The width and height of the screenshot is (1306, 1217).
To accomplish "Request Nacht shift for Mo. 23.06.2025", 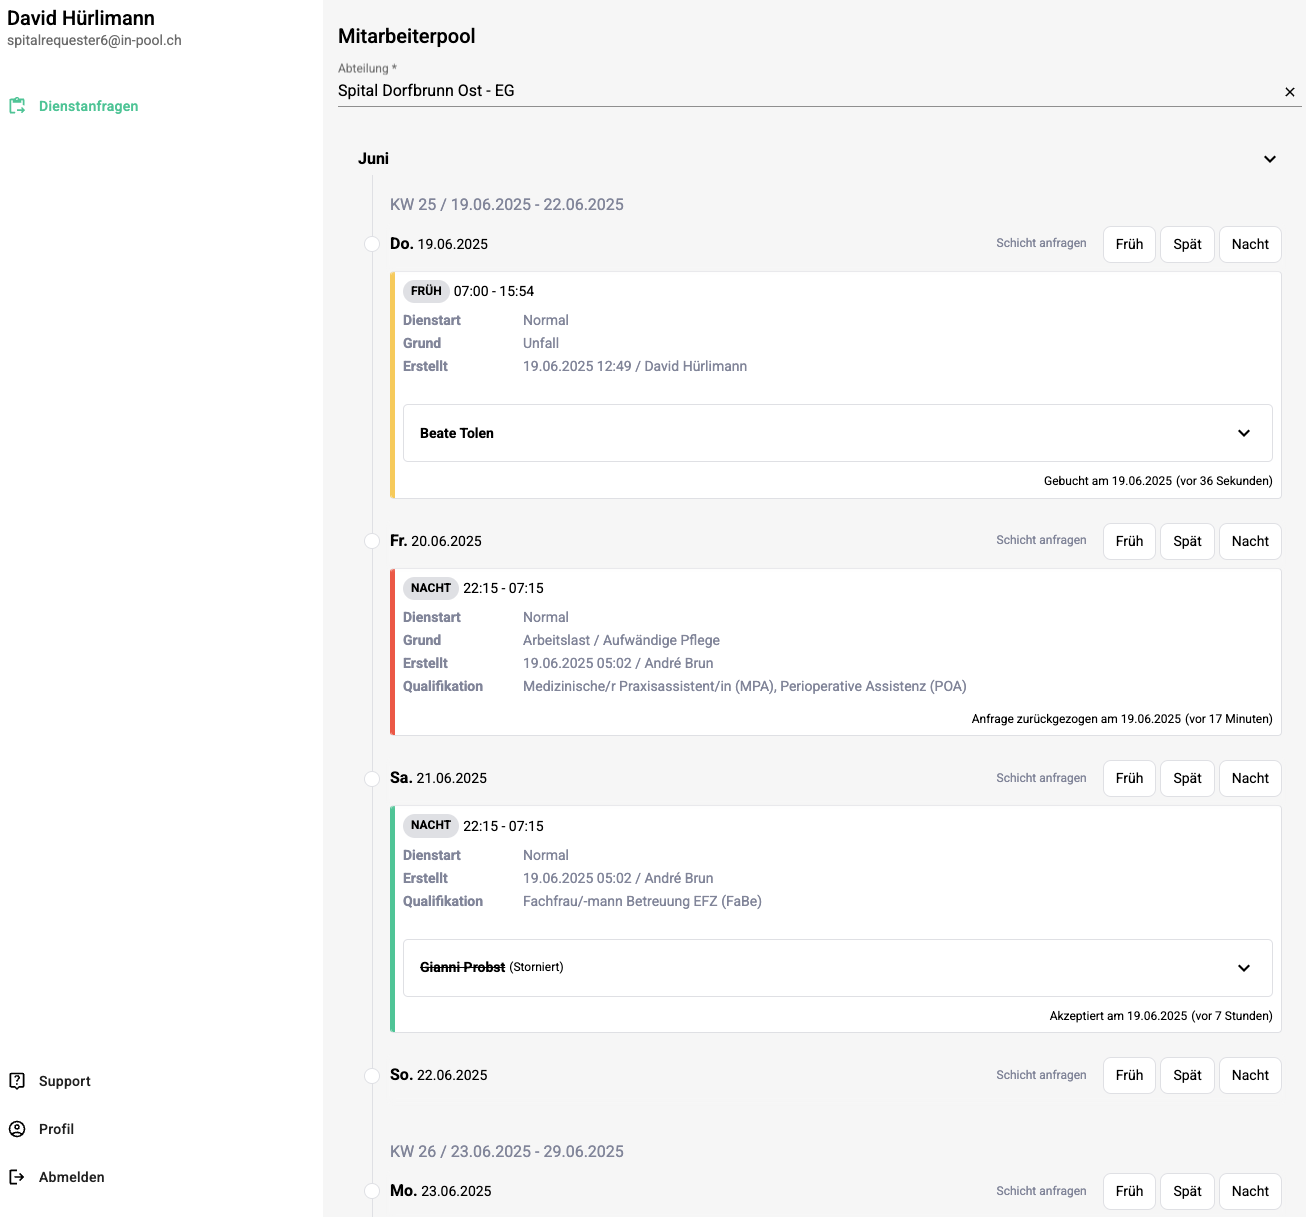I will point(1250,1191).
